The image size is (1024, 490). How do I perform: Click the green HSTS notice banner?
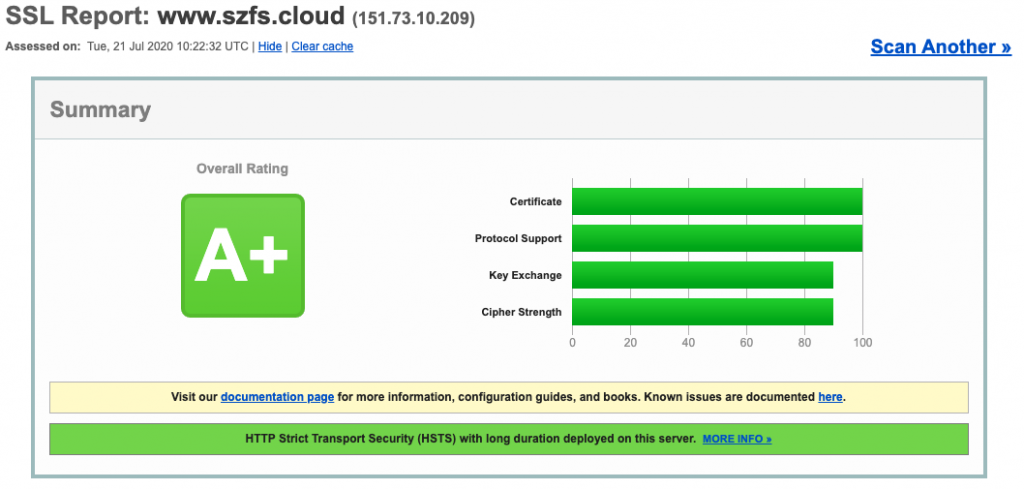tap(509, 439)
